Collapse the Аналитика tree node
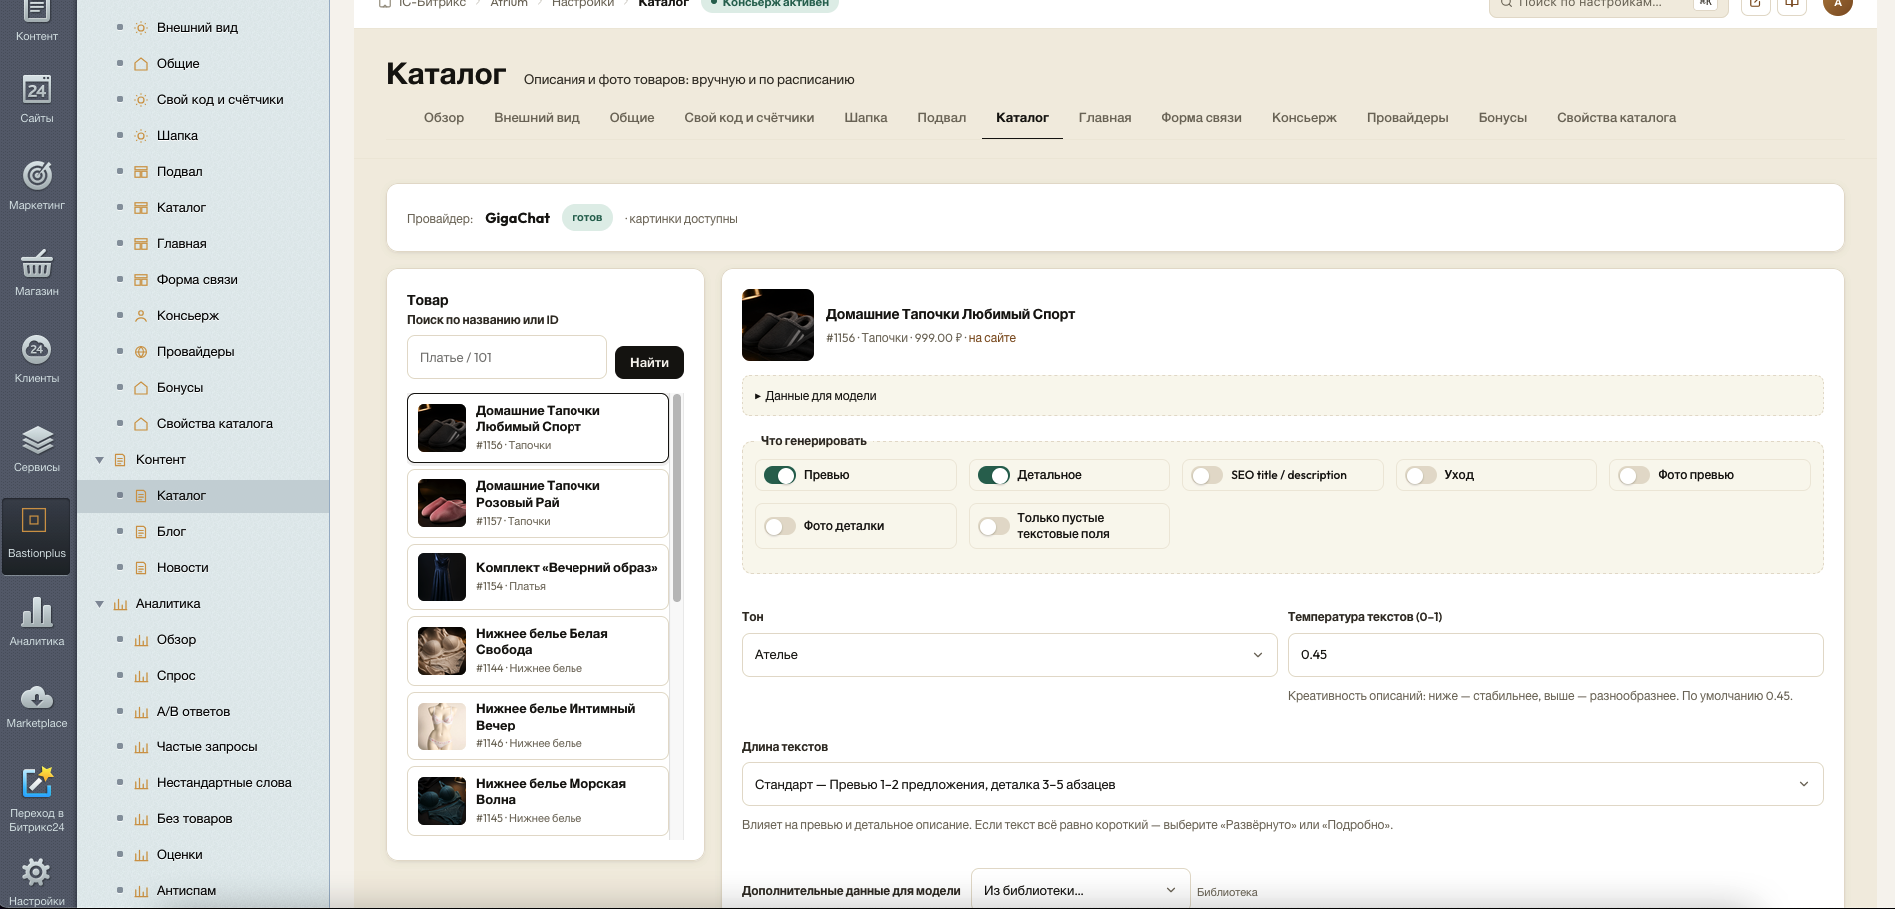1895x909 pixels. tap(99, 604)
